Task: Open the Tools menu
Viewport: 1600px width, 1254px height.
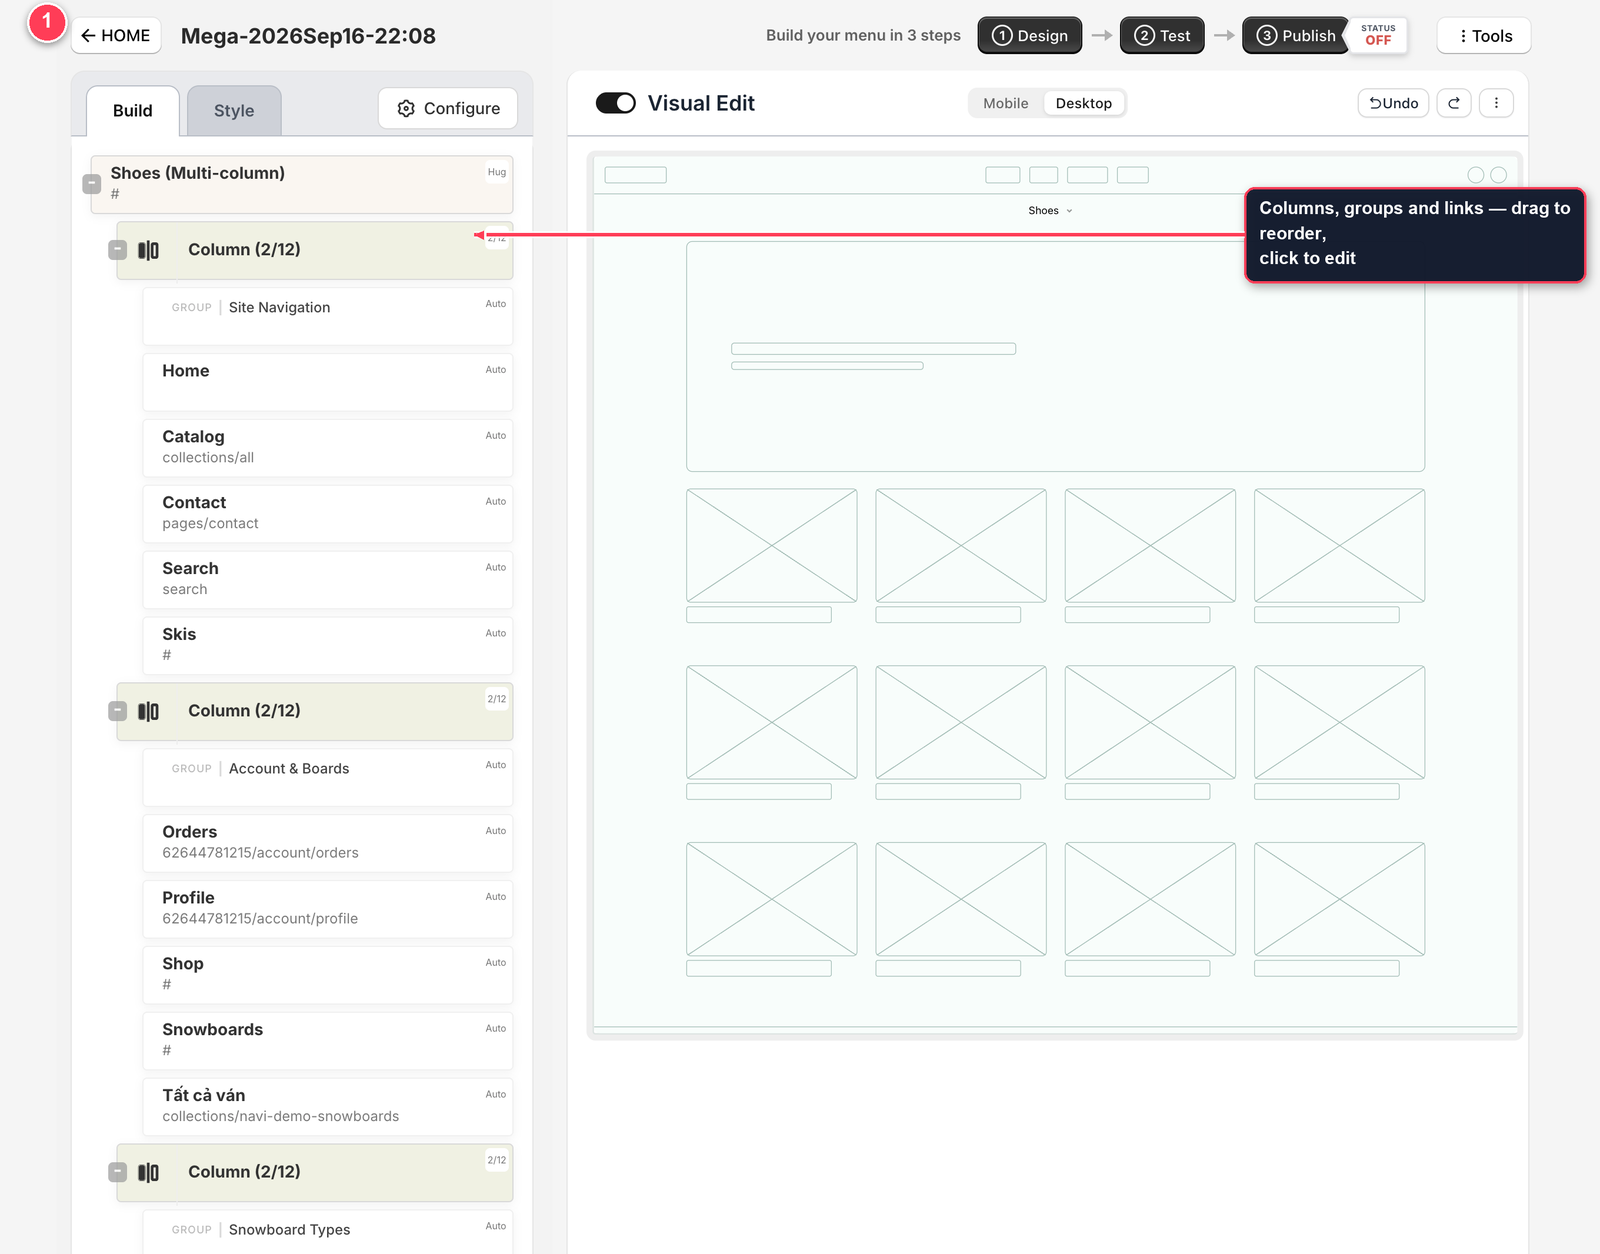Action: click(x=1484, y=36)
